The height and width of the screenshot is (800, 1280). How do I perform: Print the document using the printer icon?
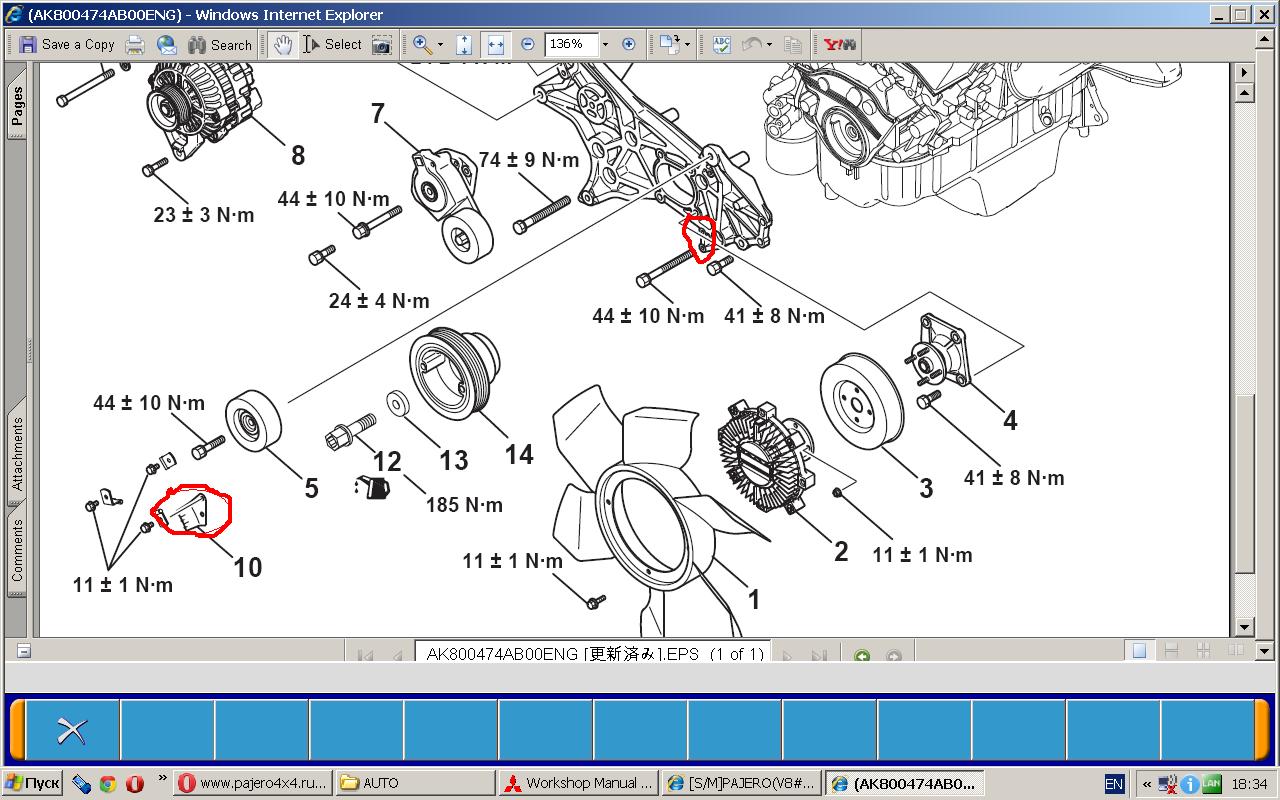[135, 44]
